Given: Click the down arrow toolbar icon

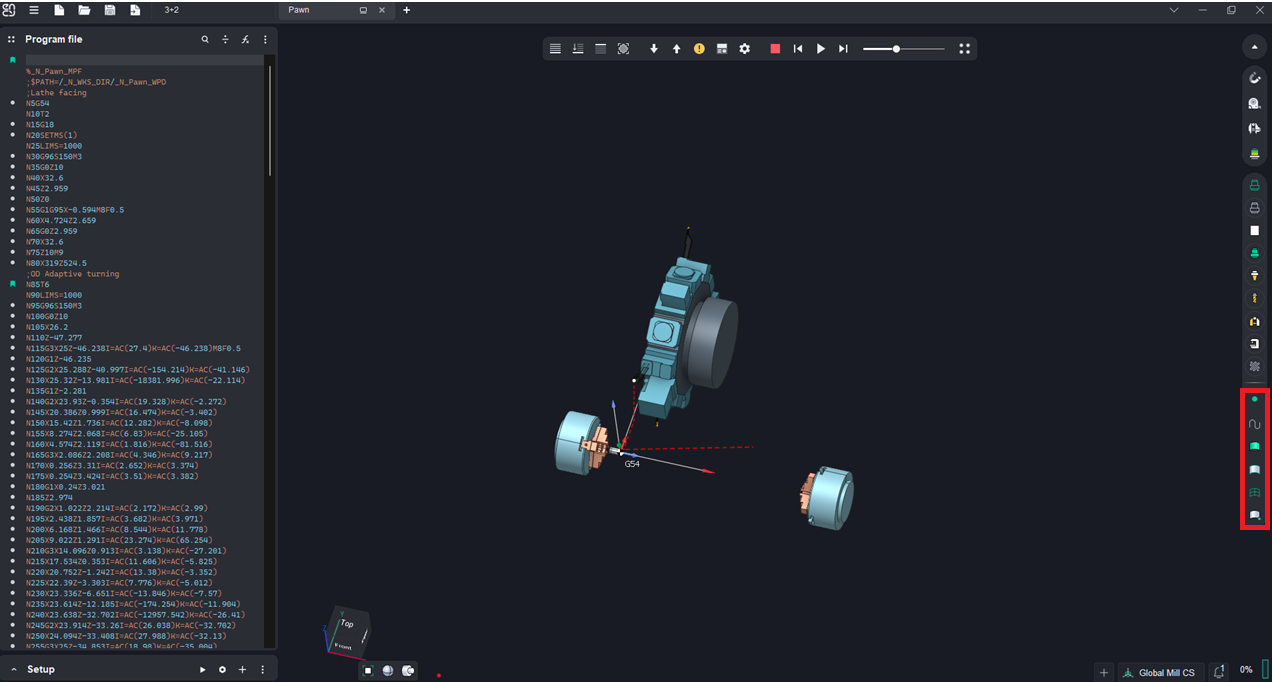Looking at the screenshot, I should [x=654, y=49].
